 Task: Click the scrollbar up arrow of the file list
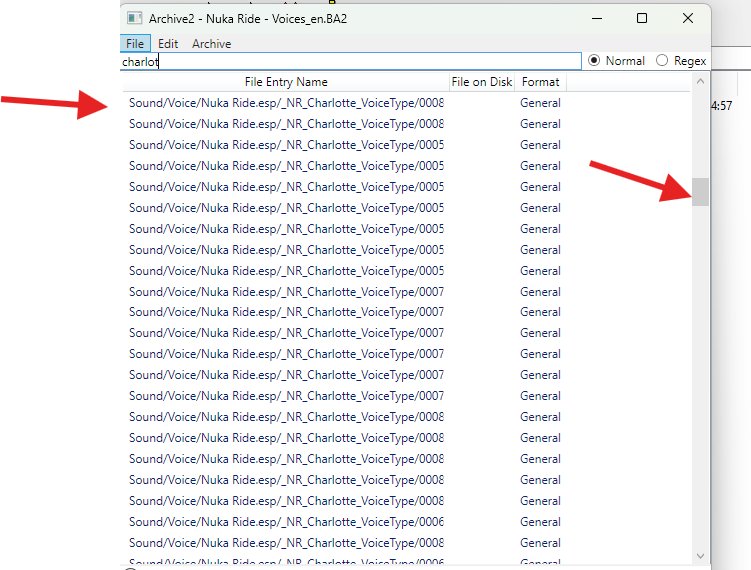(x=700, y=81)
